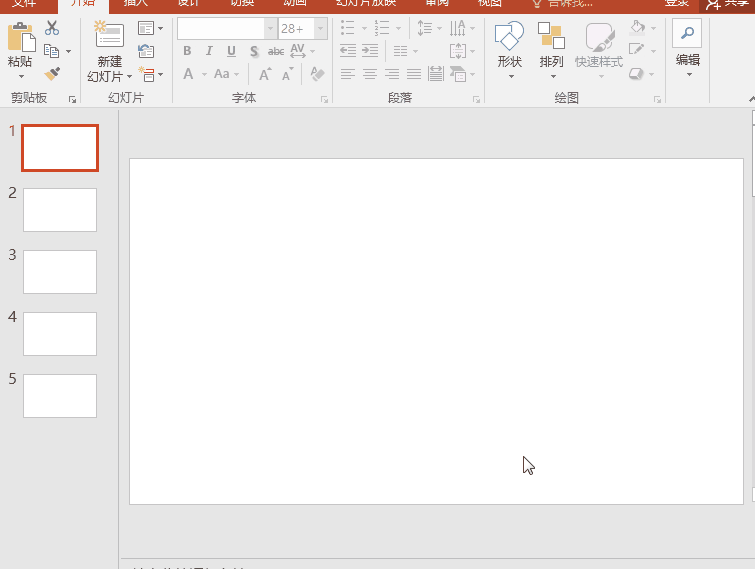Click the 共享 (Share) button

[729, 3]
